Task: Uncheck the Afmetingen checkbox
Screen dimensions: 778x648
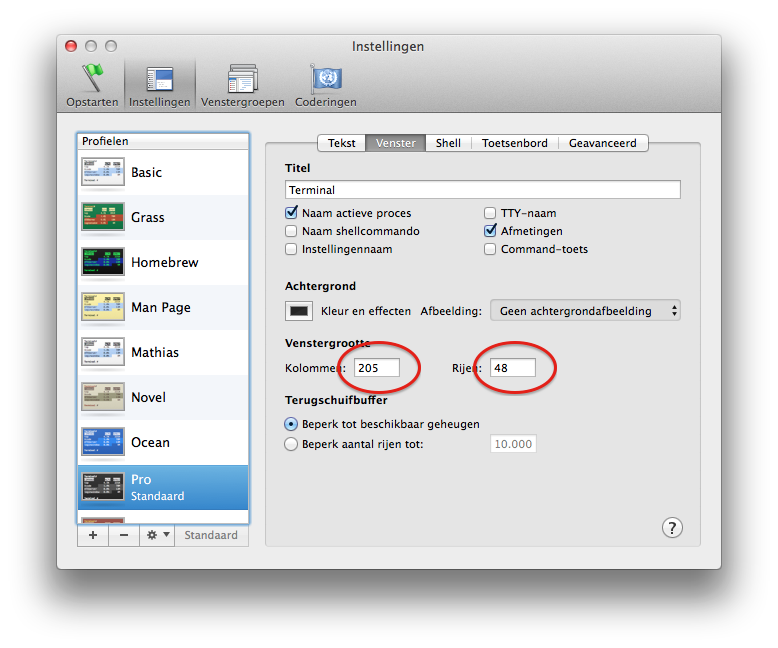Action: click(491, 231)
